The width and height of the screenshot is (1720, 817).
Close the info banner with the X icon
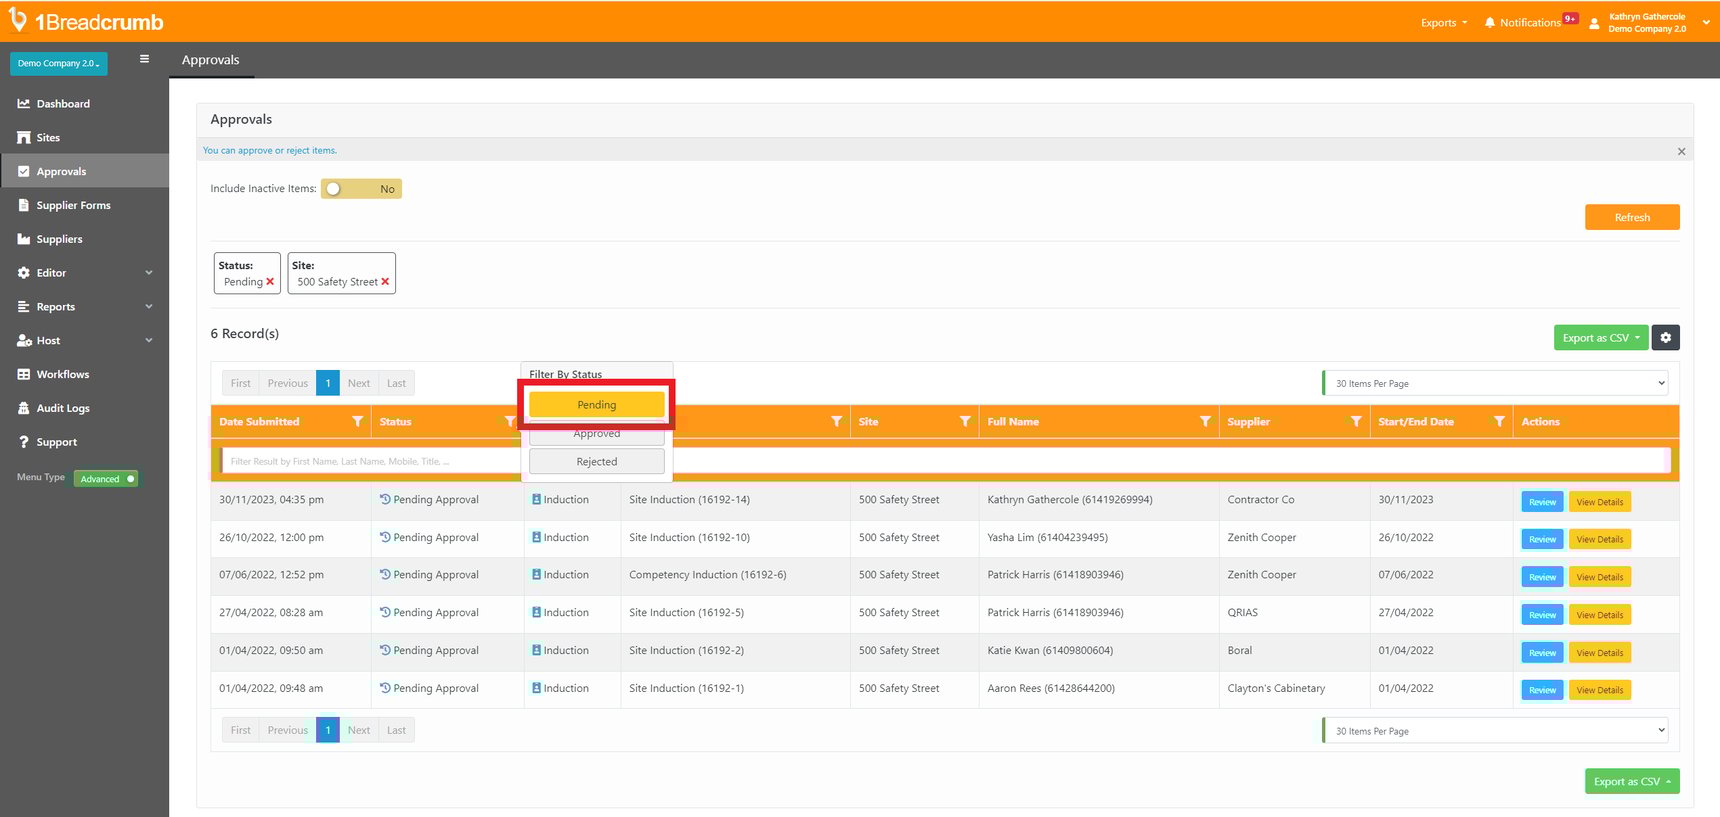tap(1681, 152)
